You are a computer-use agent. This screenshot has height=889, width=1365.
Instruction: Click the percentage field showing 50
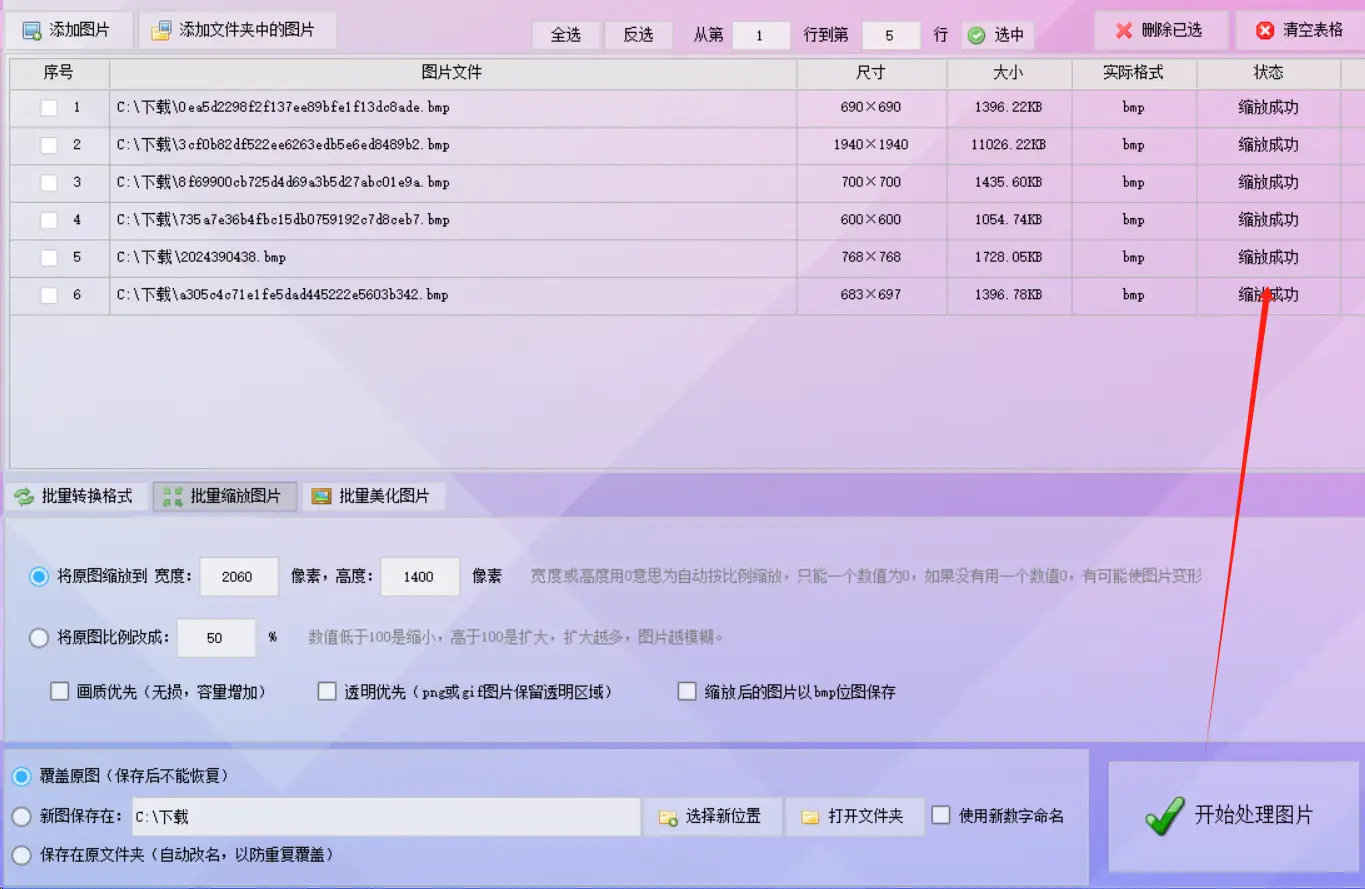pyautogui.click(x=216, y=638)
